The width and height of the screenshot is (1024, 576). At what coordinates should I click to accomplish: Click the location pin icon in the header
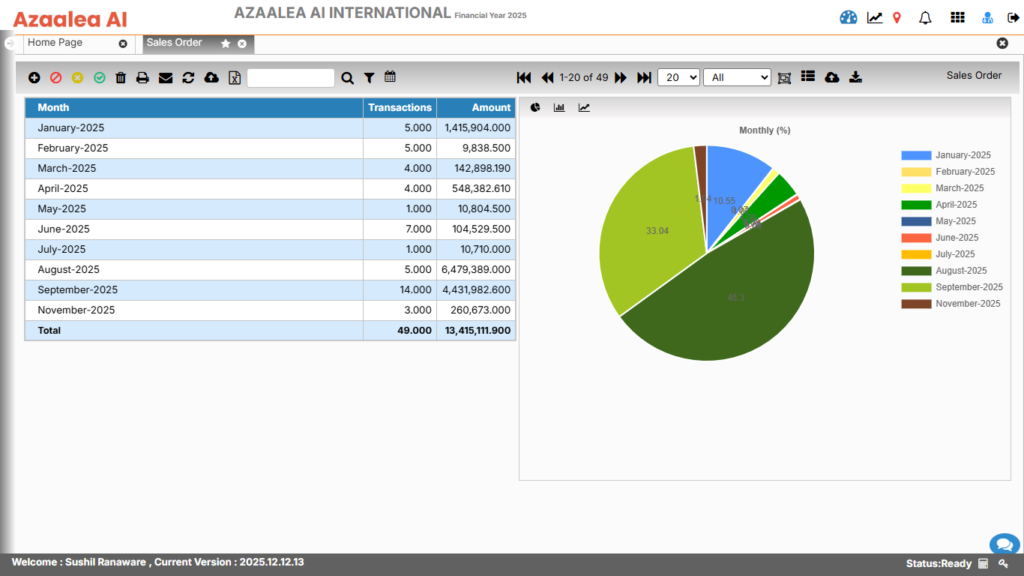(x=897, y=16)
